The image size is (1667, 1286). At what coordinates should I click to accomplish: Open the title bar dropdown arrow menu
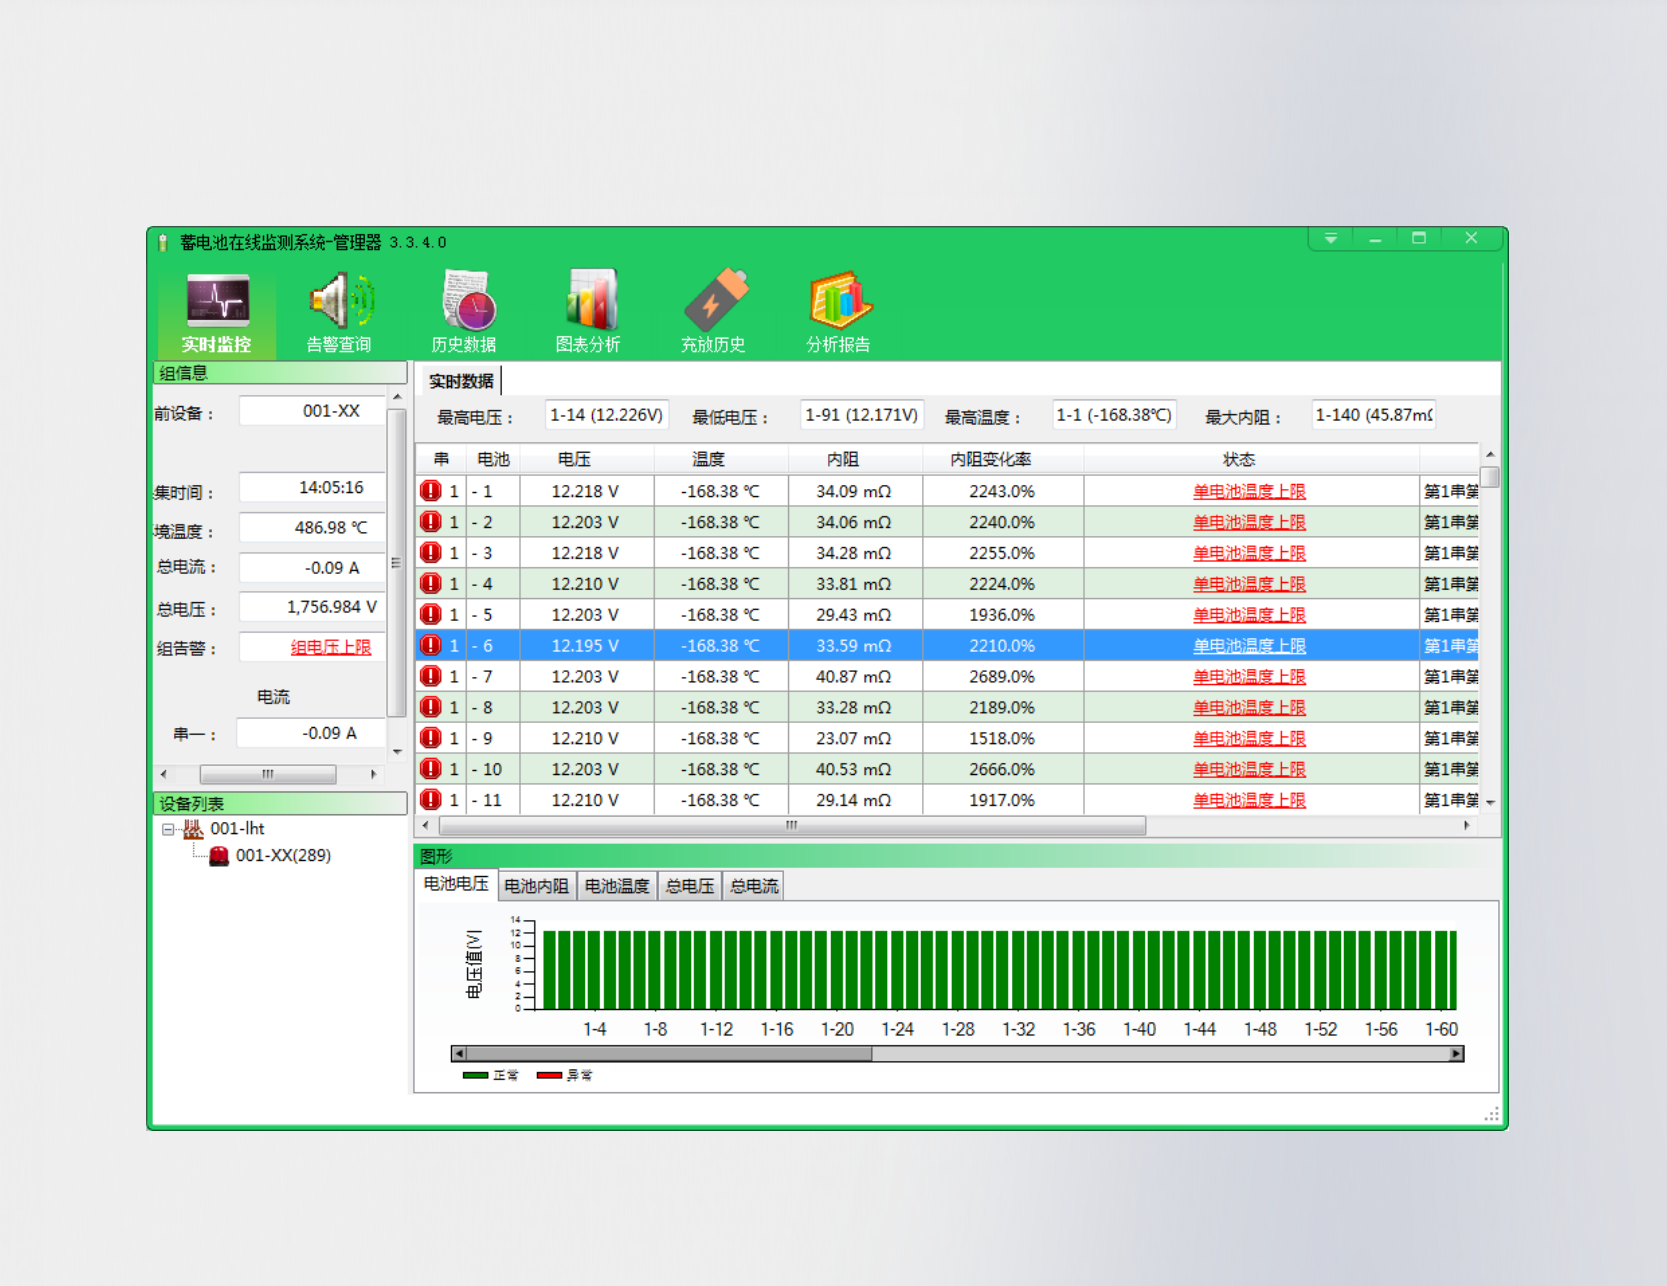pyautogui.click(x=1330, y=239)
